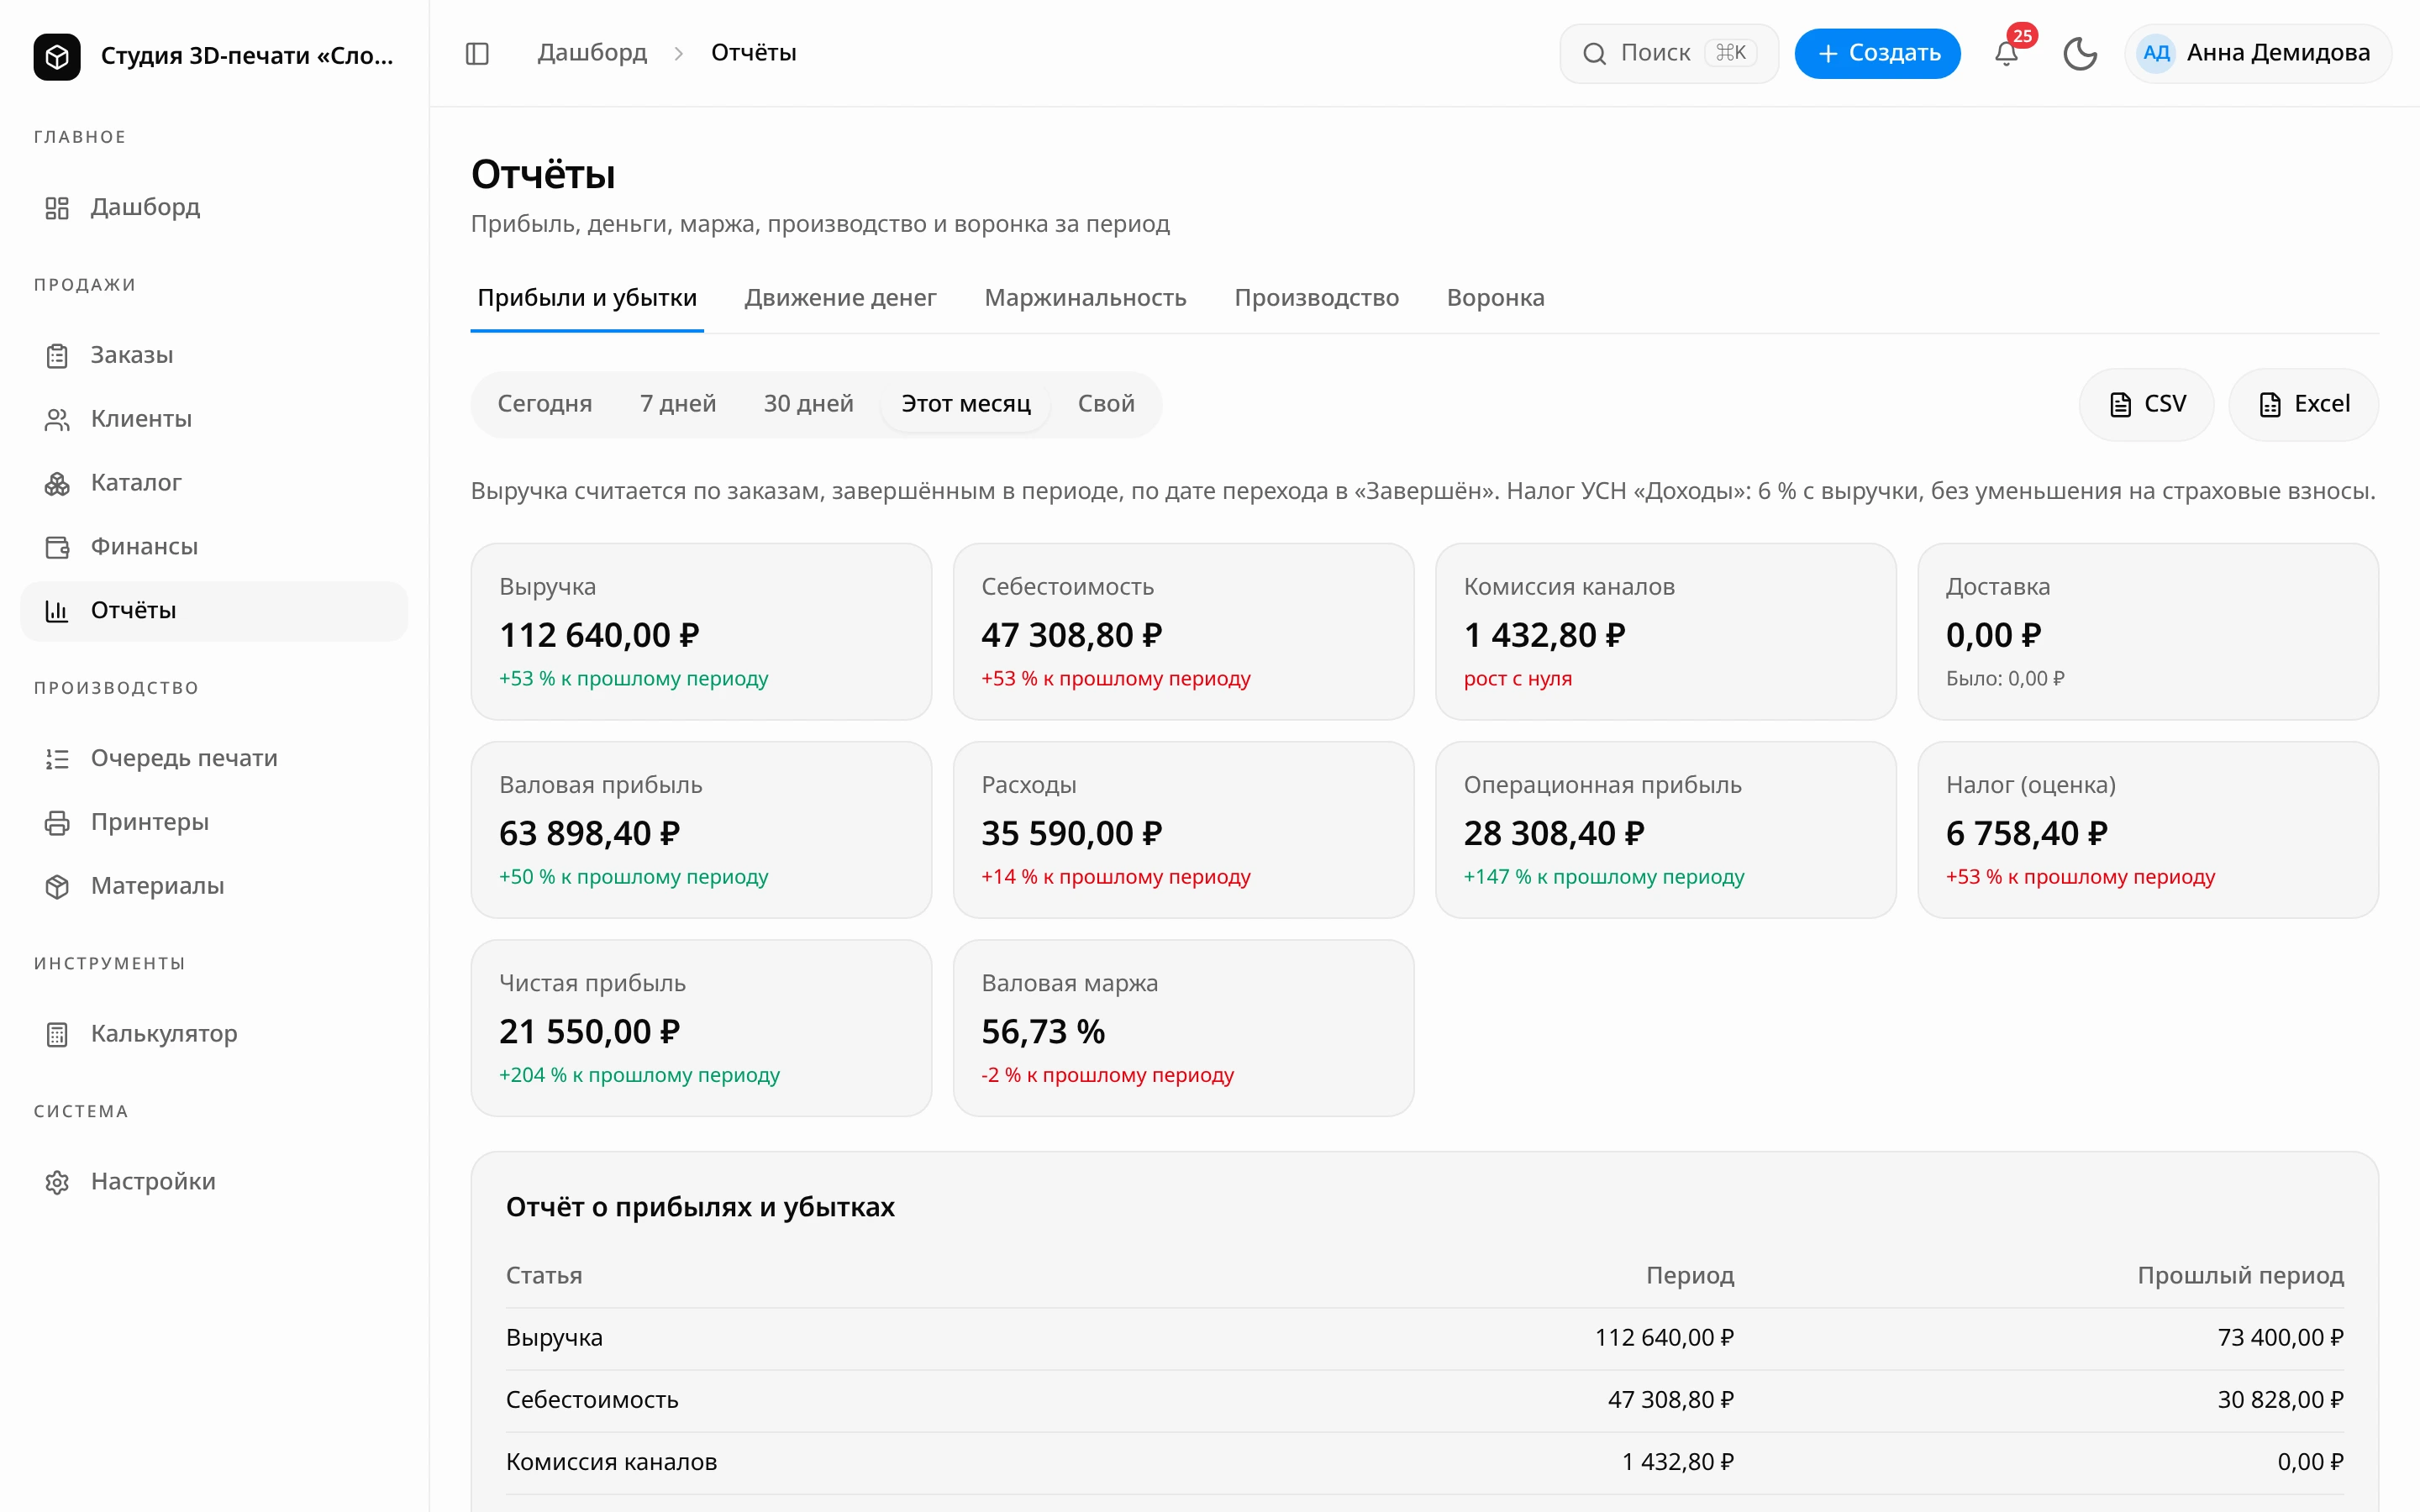Viewport: 2420px width, 1512px height.
Task: Click the Чистая прибыль metric card
Action: [x=701, y=1027]
